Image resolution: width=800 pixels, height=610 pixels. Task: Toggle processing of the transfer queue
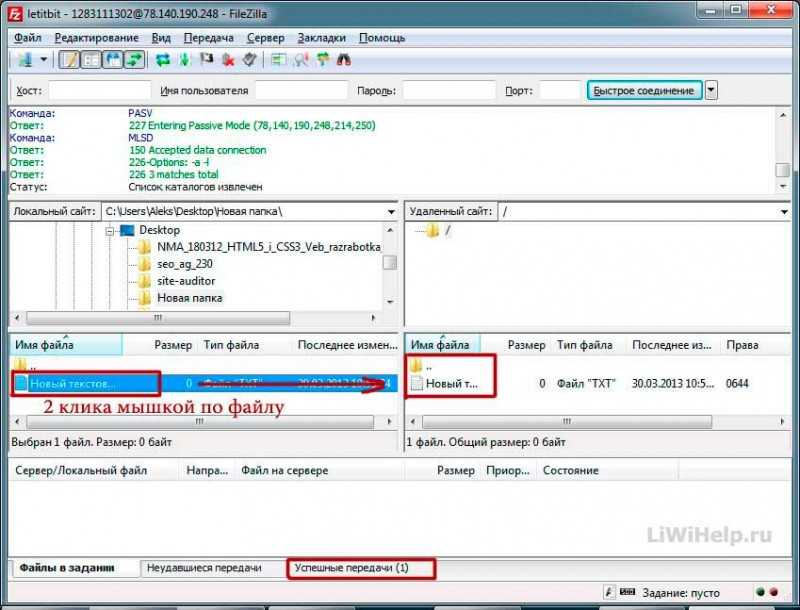coord(184,60)
